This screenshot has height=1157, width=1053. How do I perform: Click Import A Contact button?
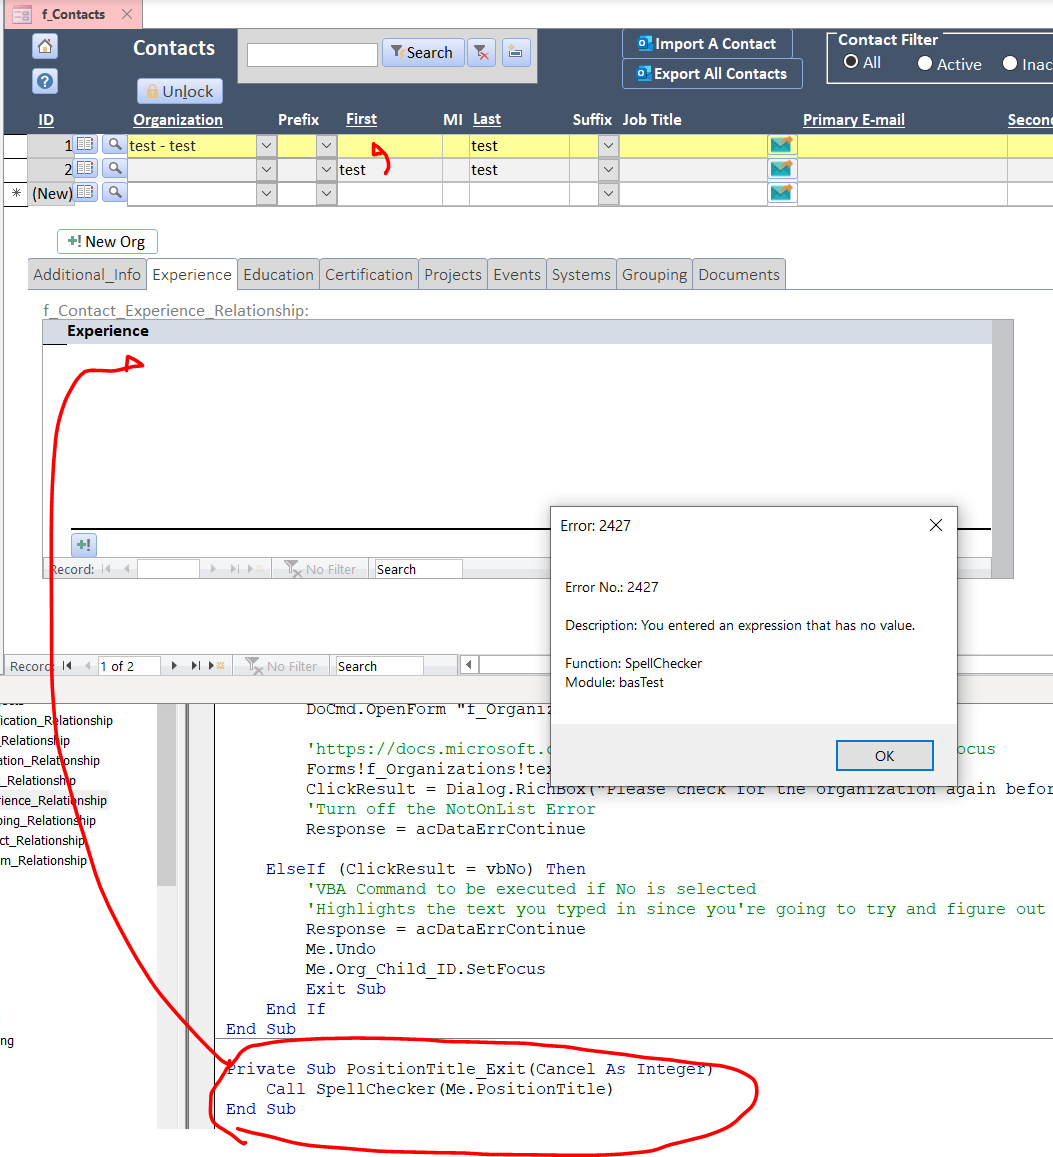tap(708, 44)
